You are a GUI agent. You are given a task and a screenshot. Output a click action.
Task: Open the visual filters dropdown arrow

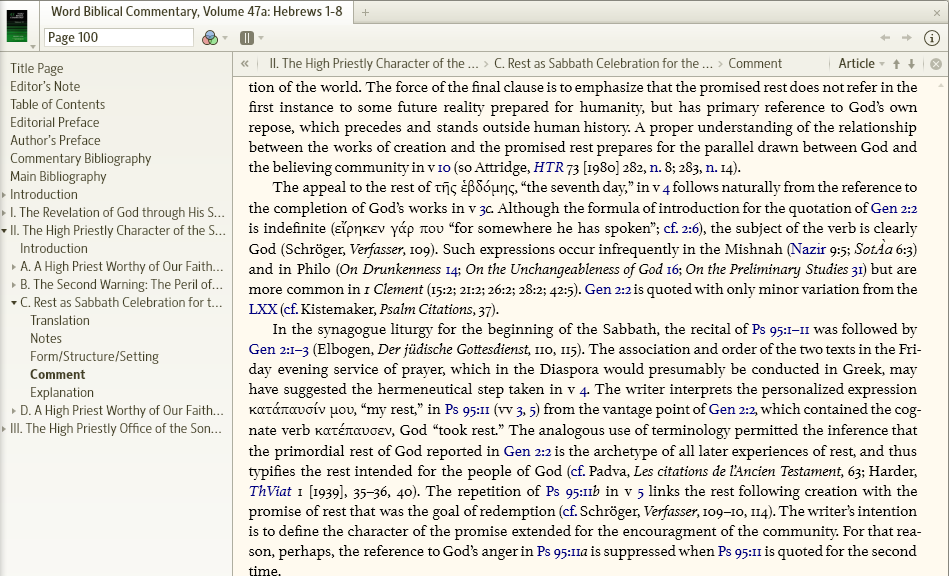[225, 38]
